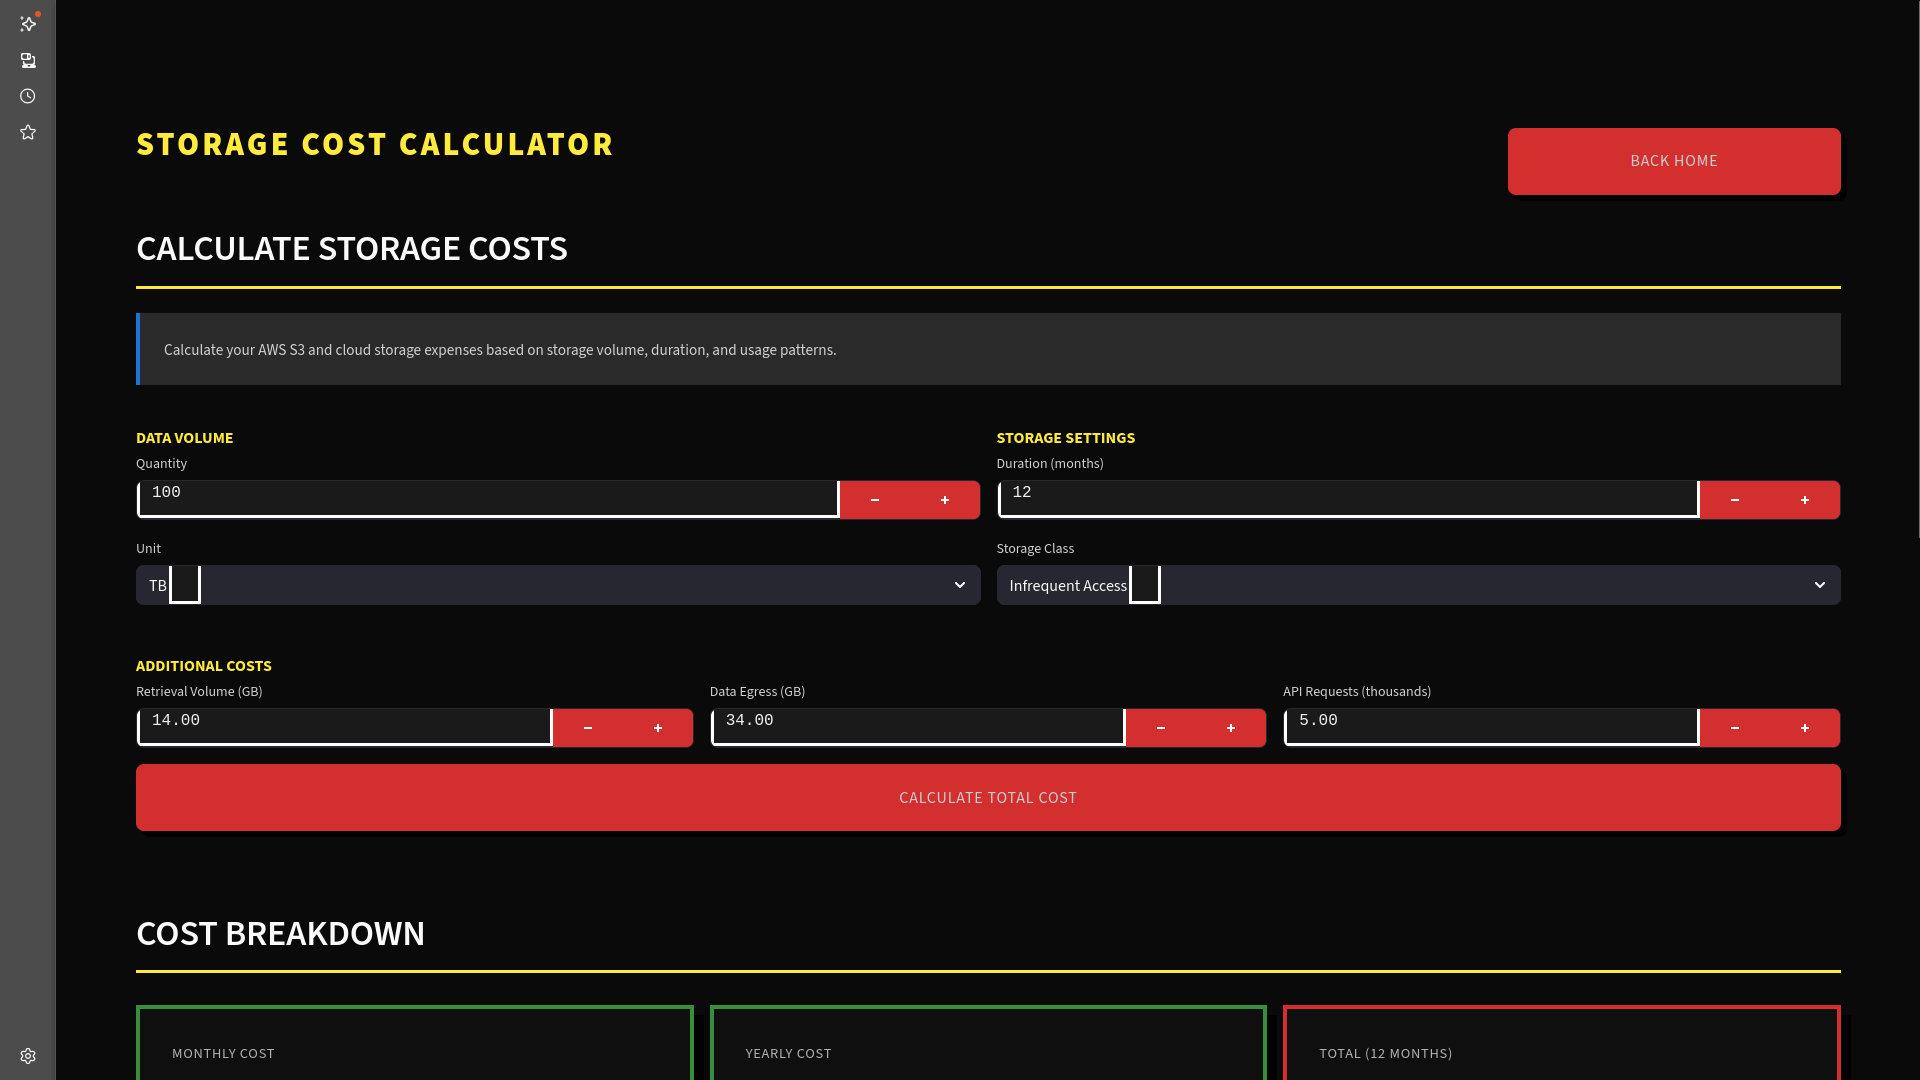Decrease API Requests with minus

(1735, 728)
